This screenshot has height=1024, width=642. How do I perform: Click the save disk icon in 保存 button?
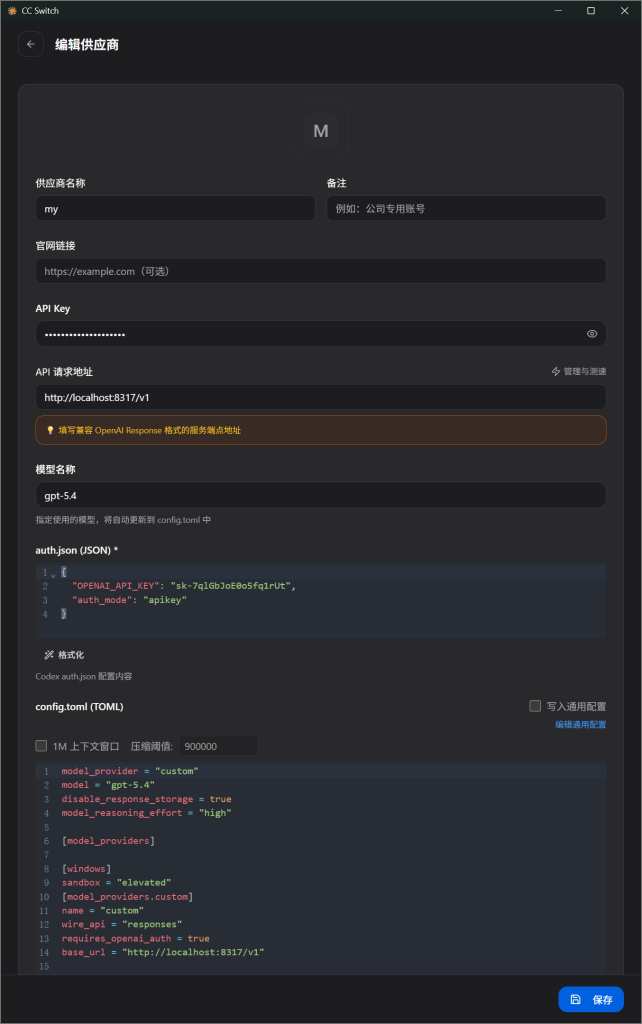[575, 999]
